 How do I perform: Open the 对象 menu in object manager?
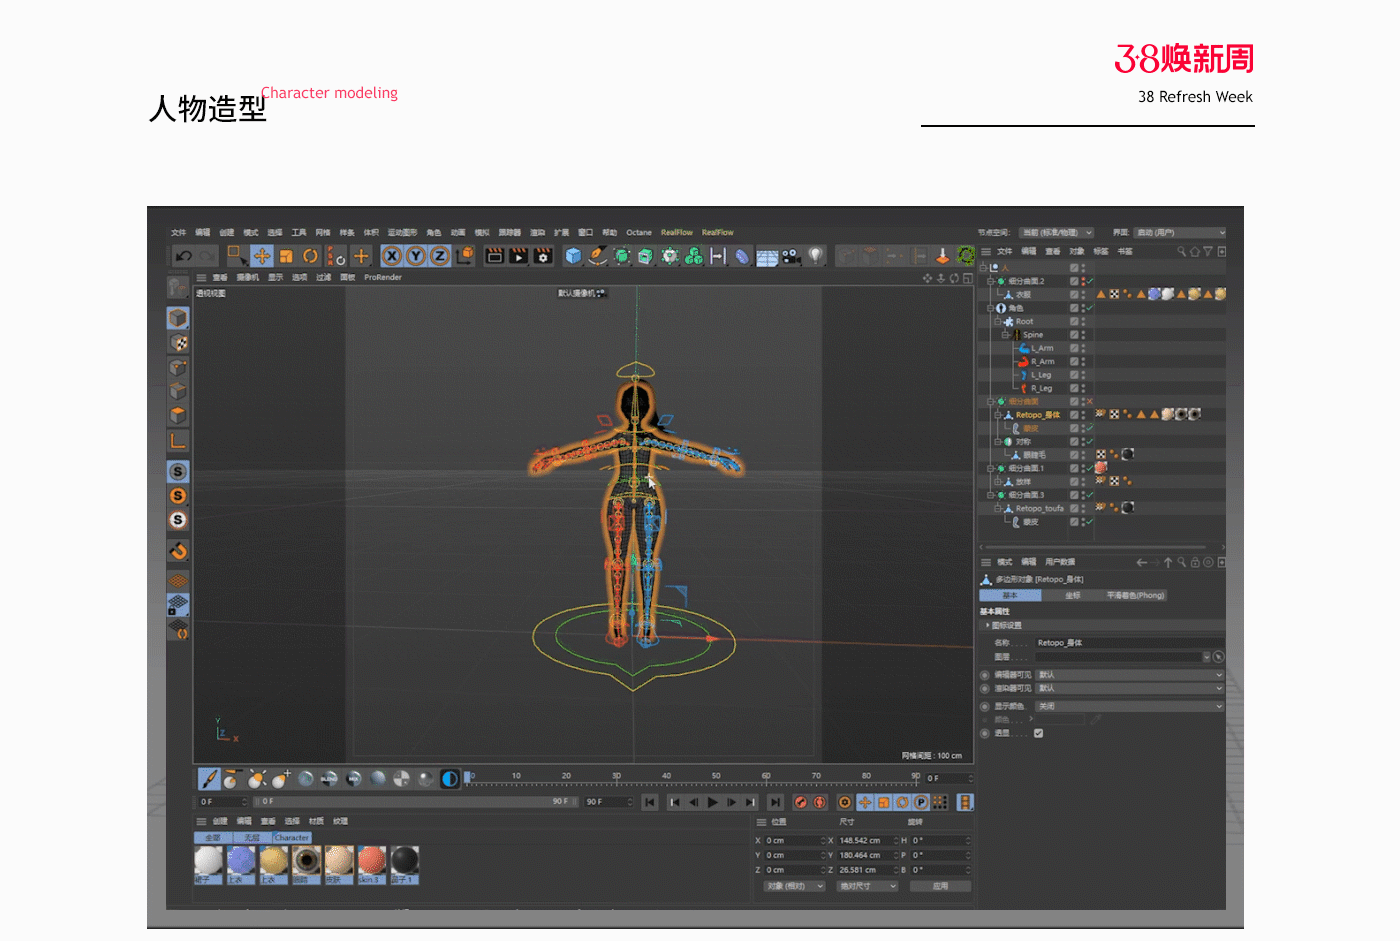tap(1077, 251)
